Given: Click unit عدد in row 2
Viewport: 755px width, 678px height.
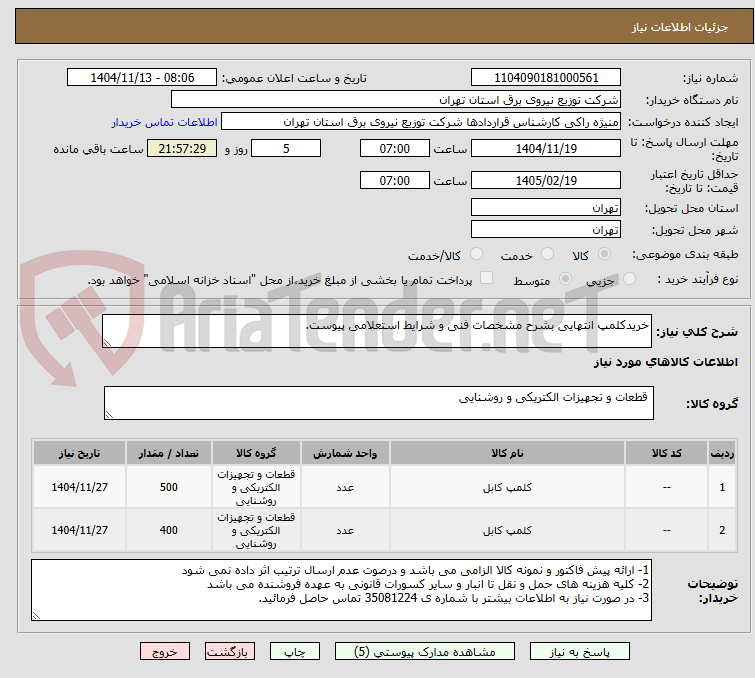Looking at the screenshot, I should click(x=345, y=530).
